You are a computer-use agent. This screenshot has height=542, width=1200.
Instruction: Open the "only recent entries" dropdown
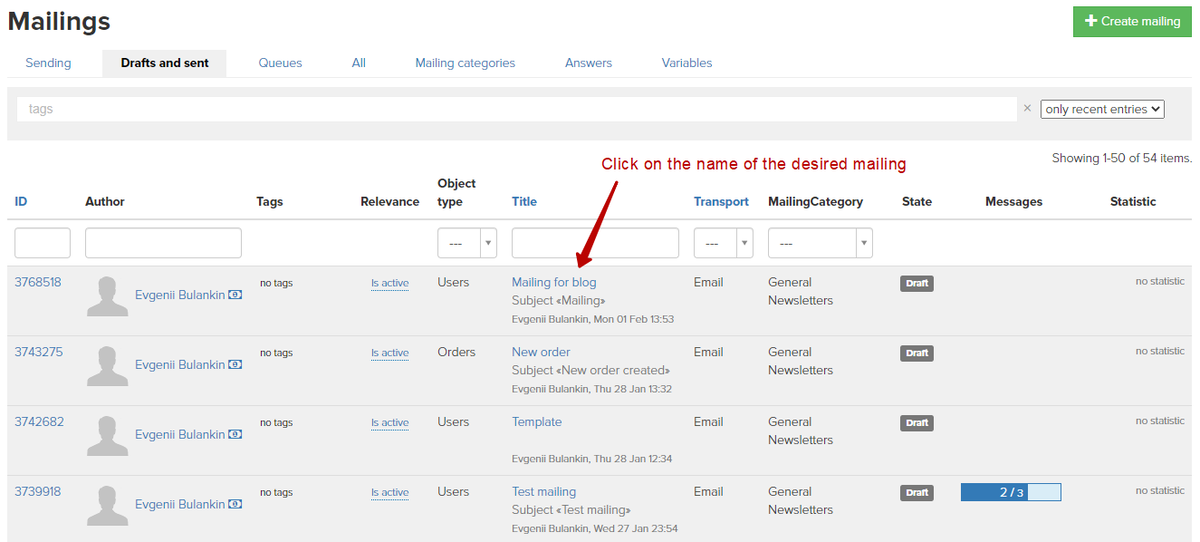click(x=1102, y=109)
